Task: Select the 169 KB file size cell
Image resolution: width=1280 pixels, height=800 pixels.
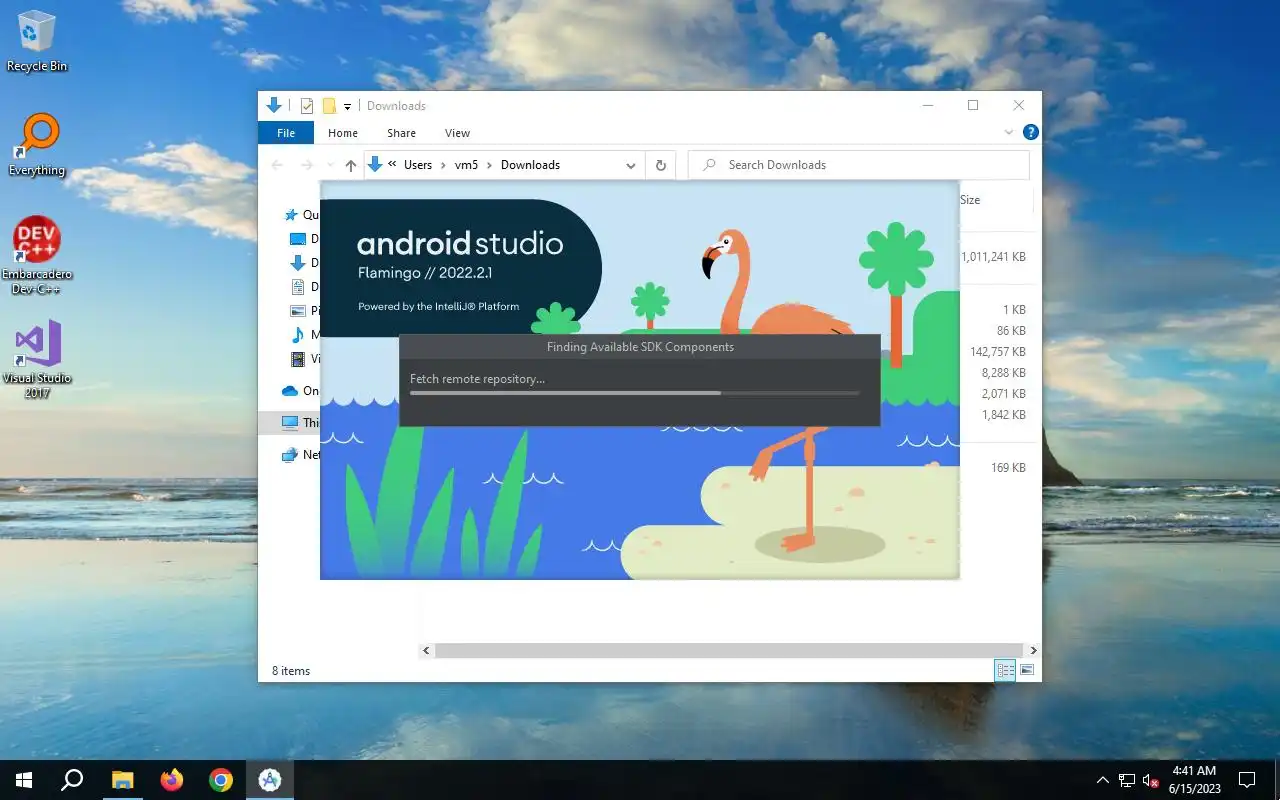Action: click(1008, 468)
